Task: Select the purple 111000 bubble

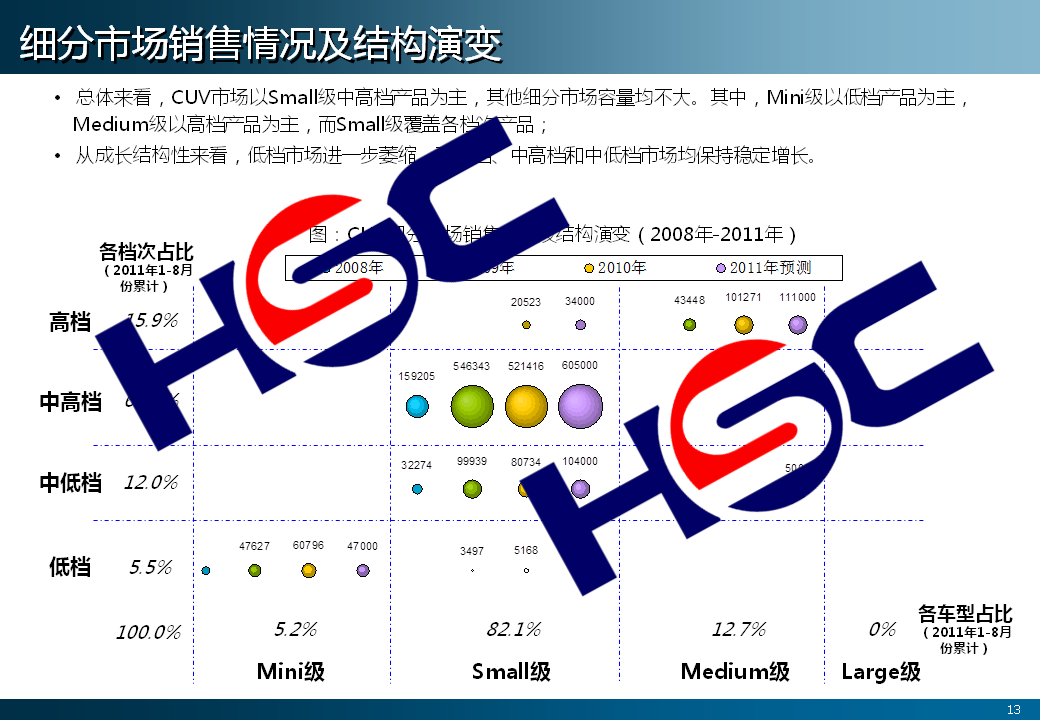Action: (797, 325)
